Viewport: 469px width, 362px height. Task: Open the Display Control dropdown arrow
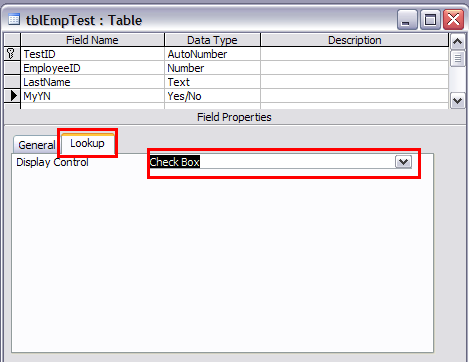[403, 162]
